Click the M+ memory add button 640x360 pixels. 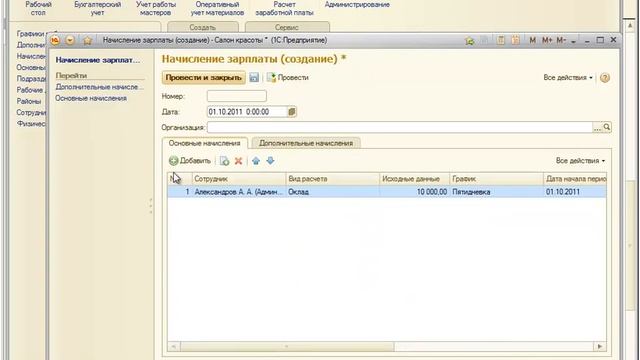coord(547,40)
